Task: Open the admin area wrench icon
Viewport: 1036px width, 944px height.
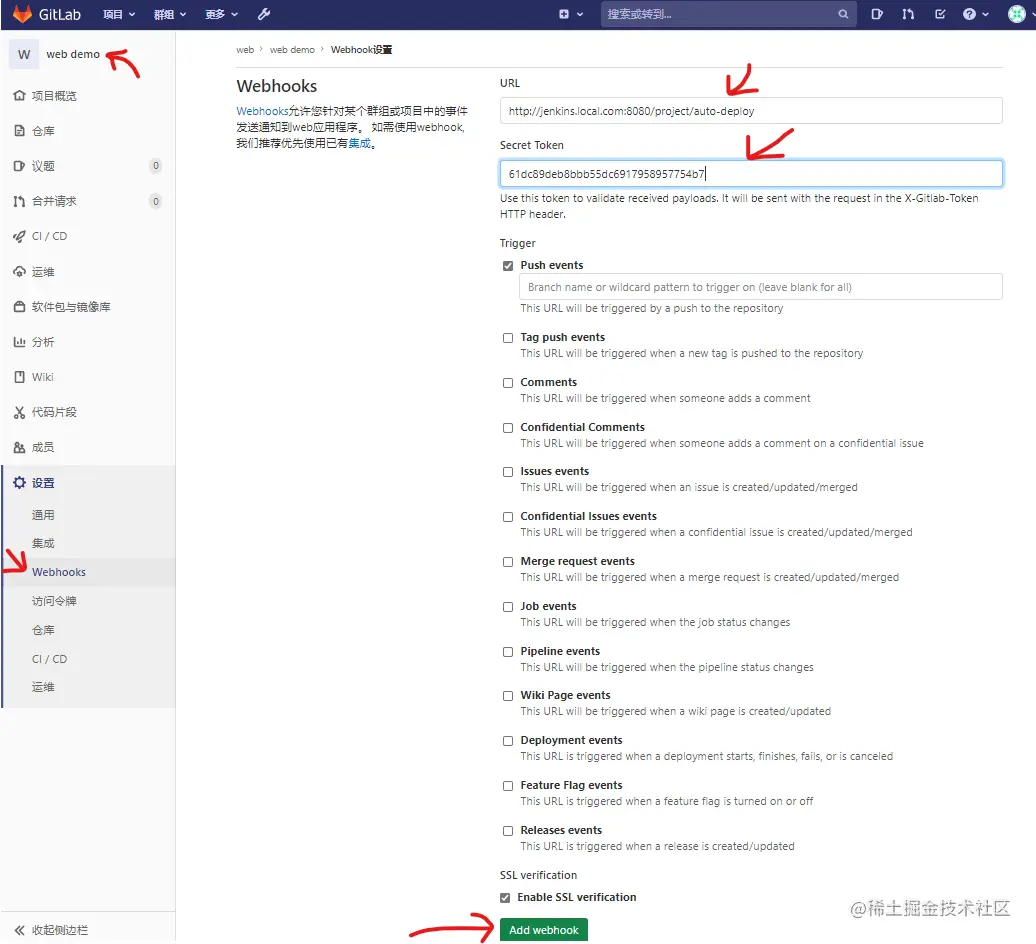Action: tap(264, 14)
